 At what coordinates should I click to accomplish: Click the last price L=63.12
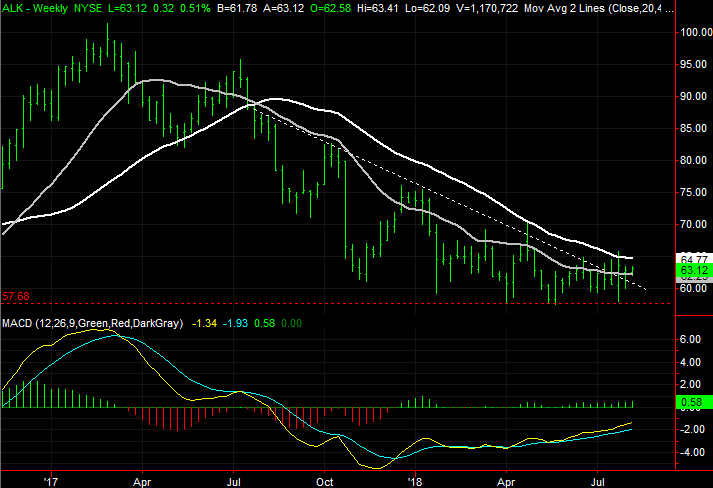(129, 8)
